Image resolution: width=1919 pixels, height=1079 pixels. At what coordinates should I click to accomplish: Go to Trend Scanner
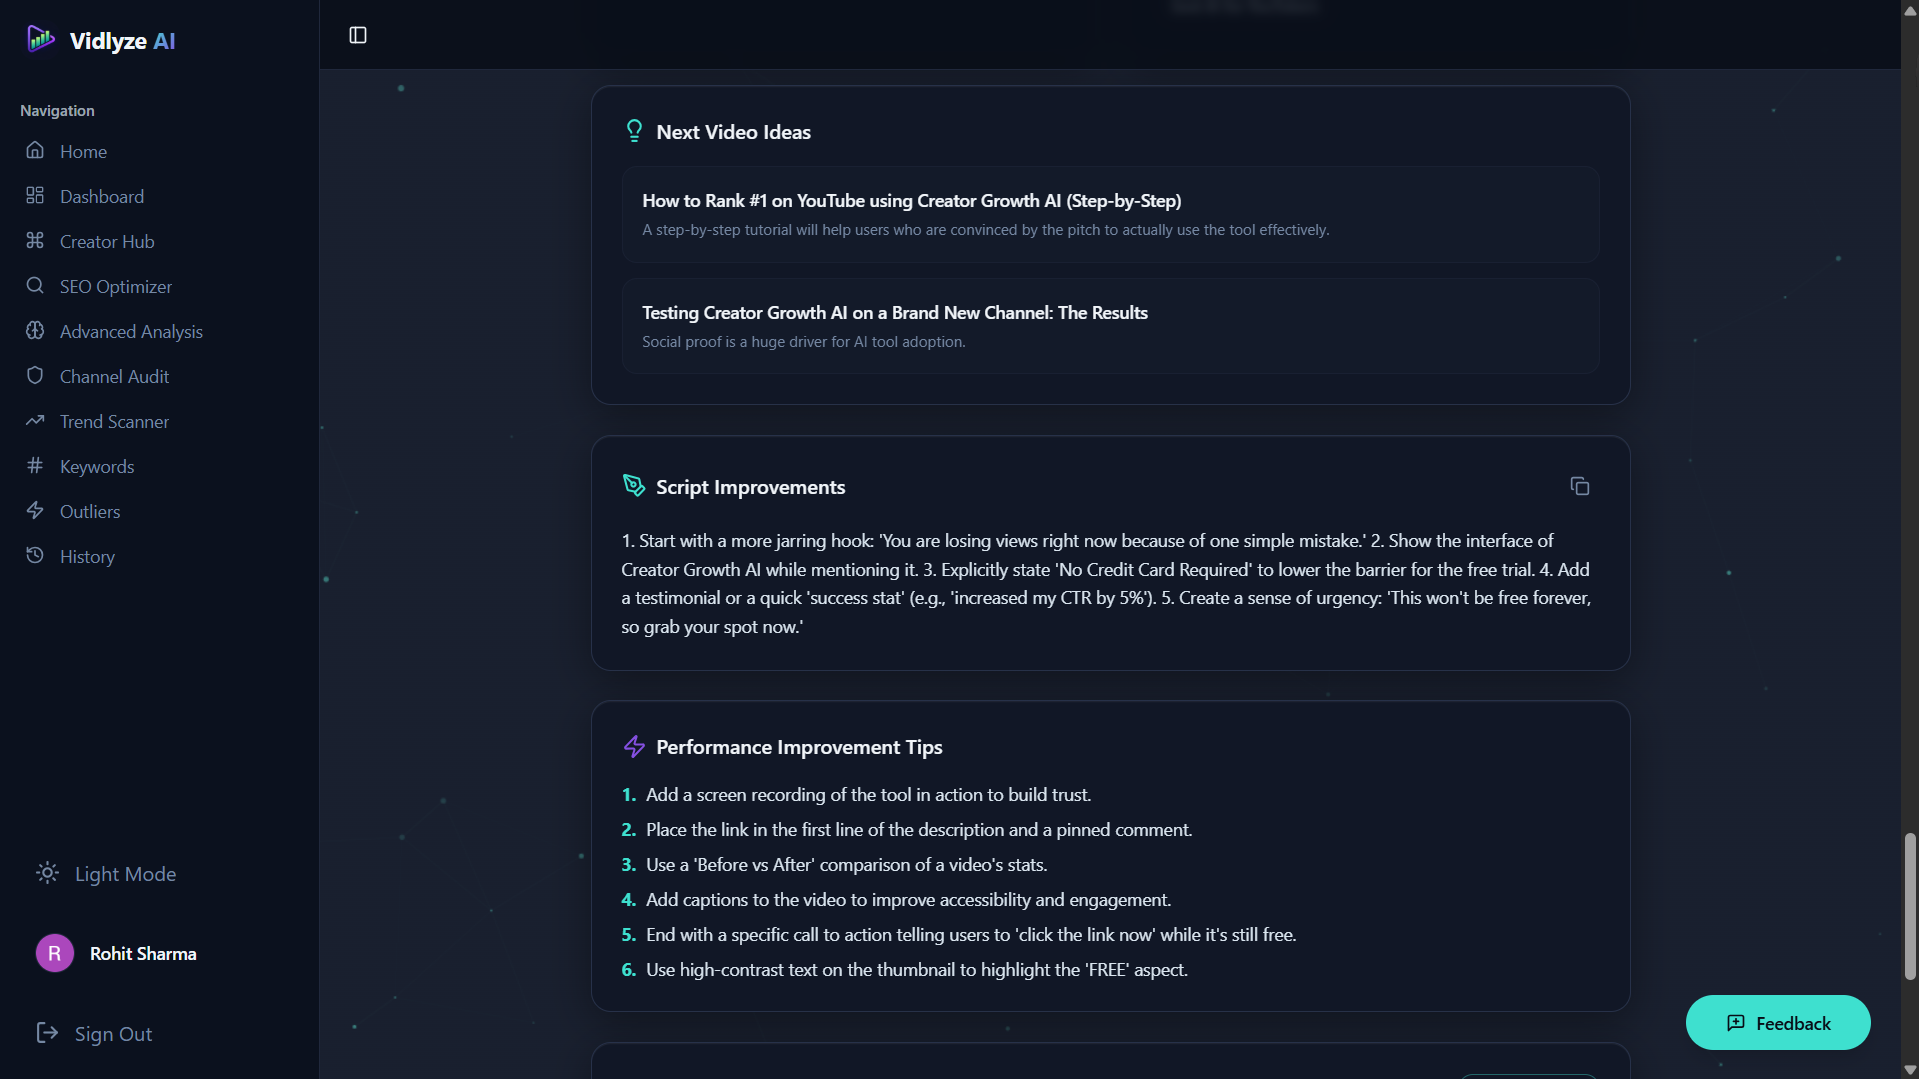(x=114, y=422)
